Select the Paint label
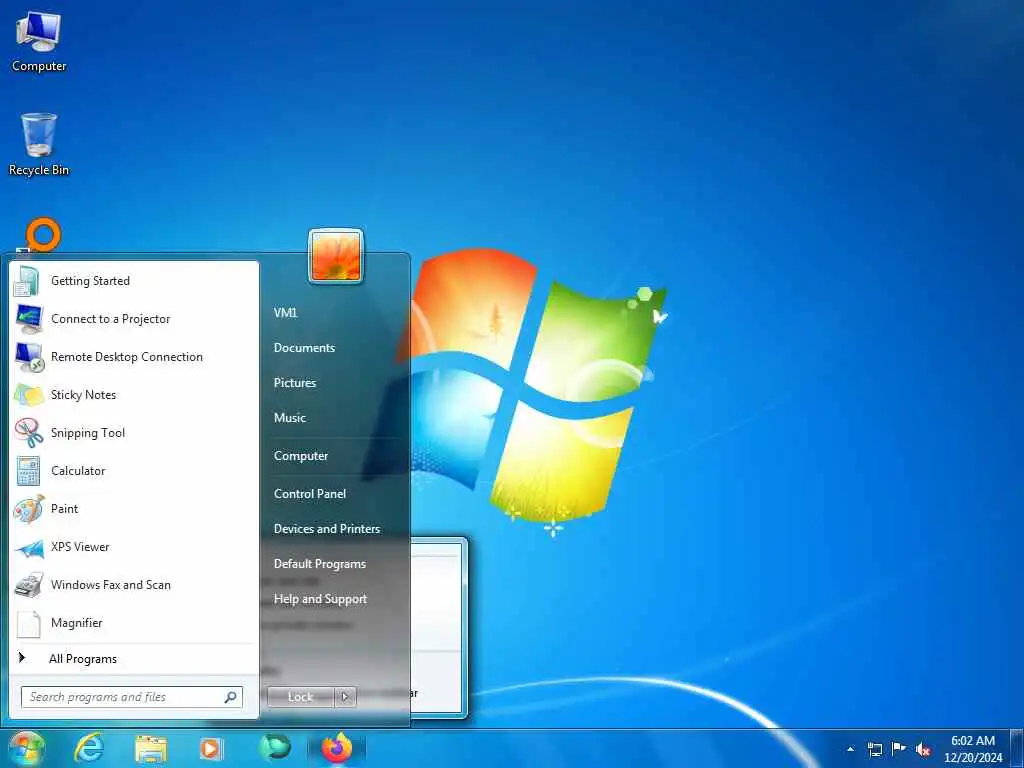This screenshot has height=768, width=1024. click(x=64, y=509)
